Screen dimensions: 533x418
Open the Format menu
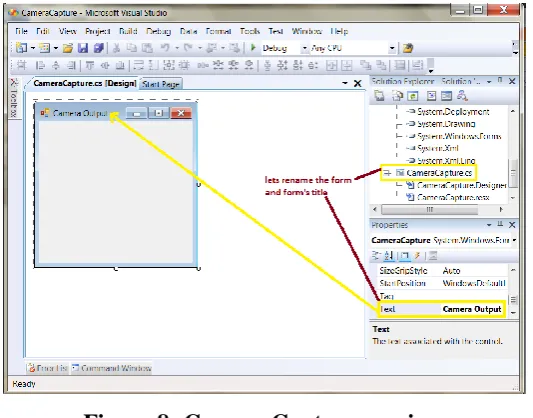click(x=218, y=31)
